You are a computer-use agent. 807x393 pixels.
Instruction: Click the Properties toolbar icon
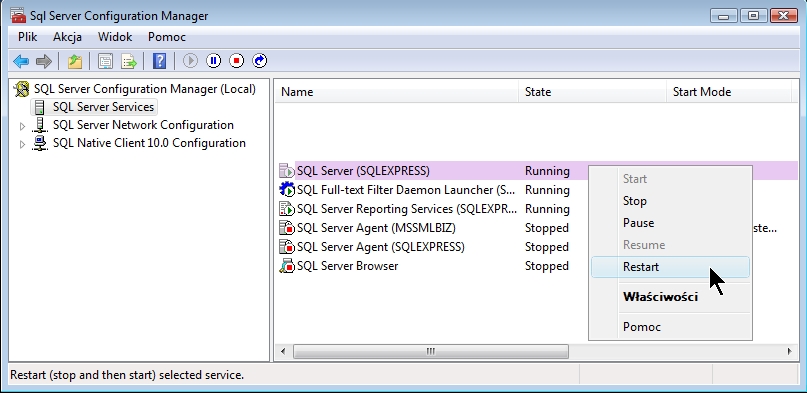pyautogui.click(x=106, y=61)
